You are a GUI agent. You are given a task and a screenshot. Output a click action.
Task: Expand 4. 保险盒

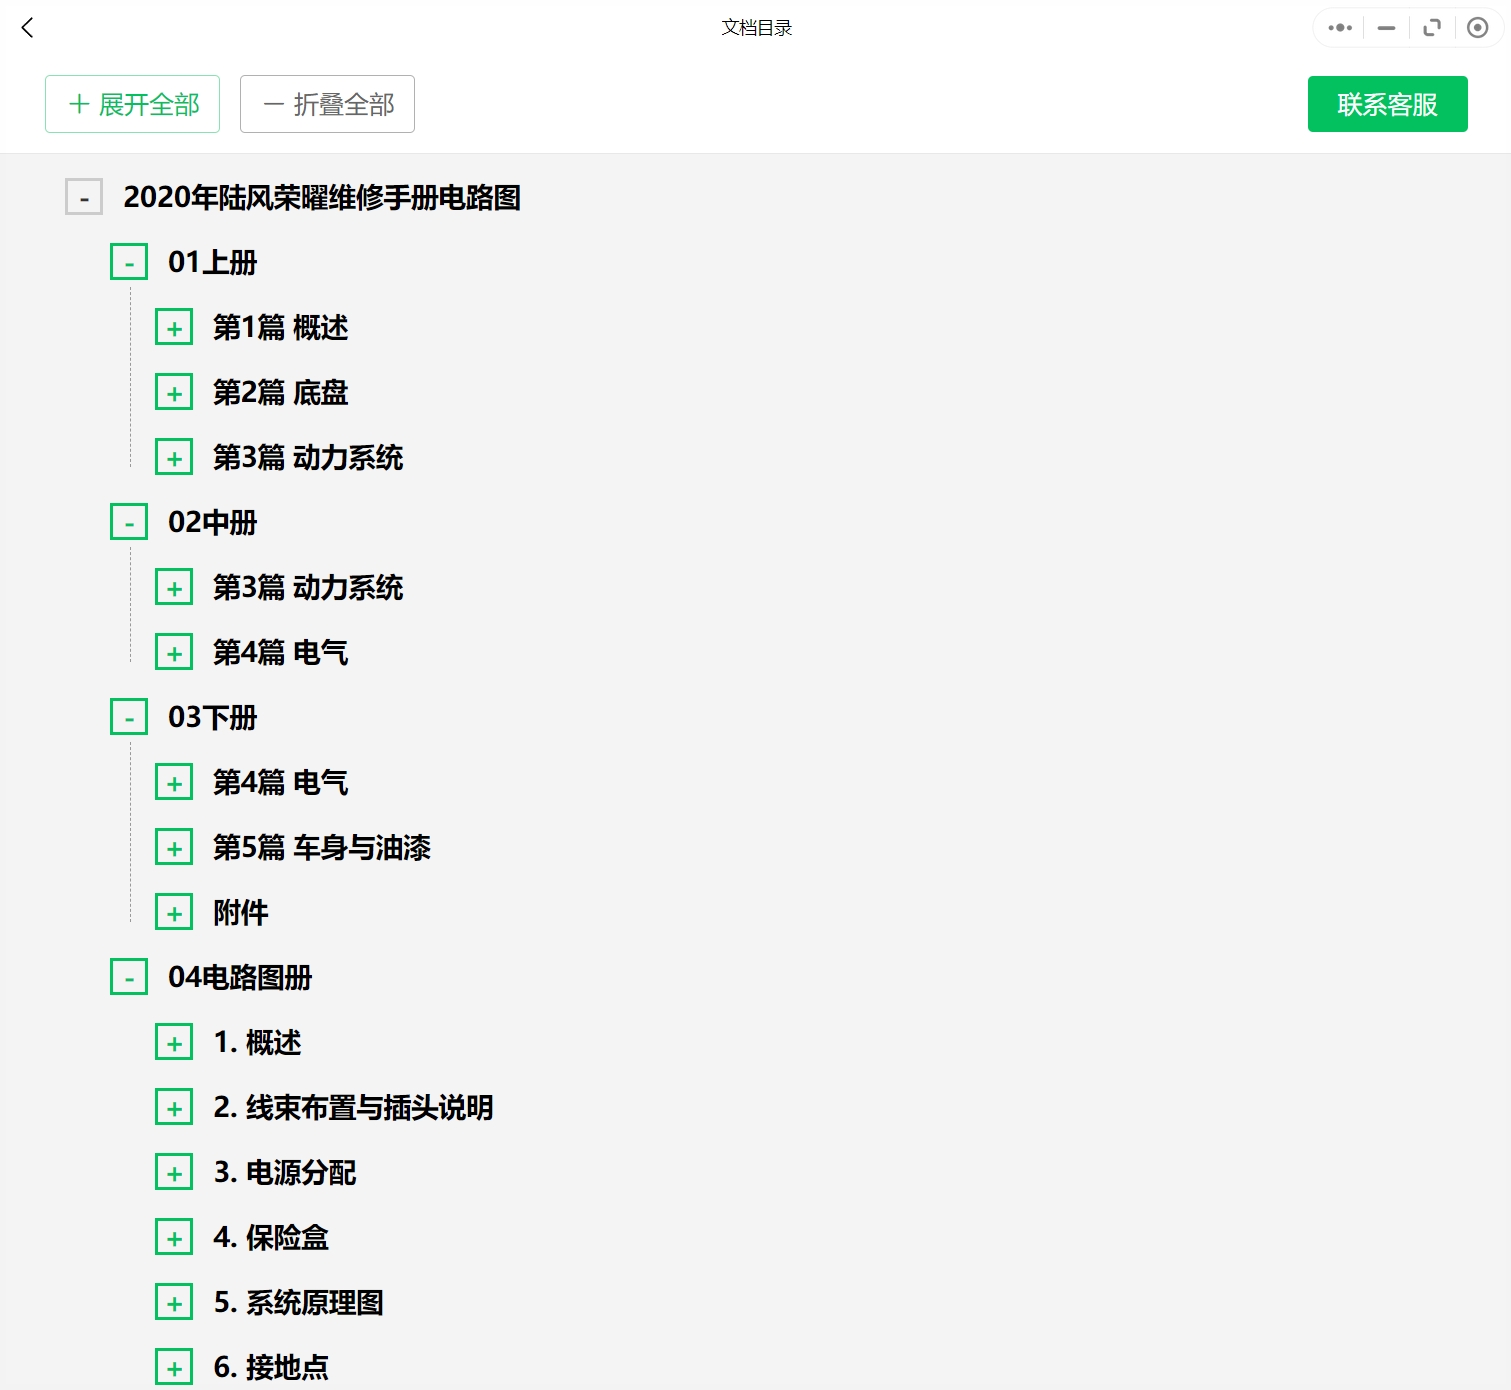(174, 1237)
